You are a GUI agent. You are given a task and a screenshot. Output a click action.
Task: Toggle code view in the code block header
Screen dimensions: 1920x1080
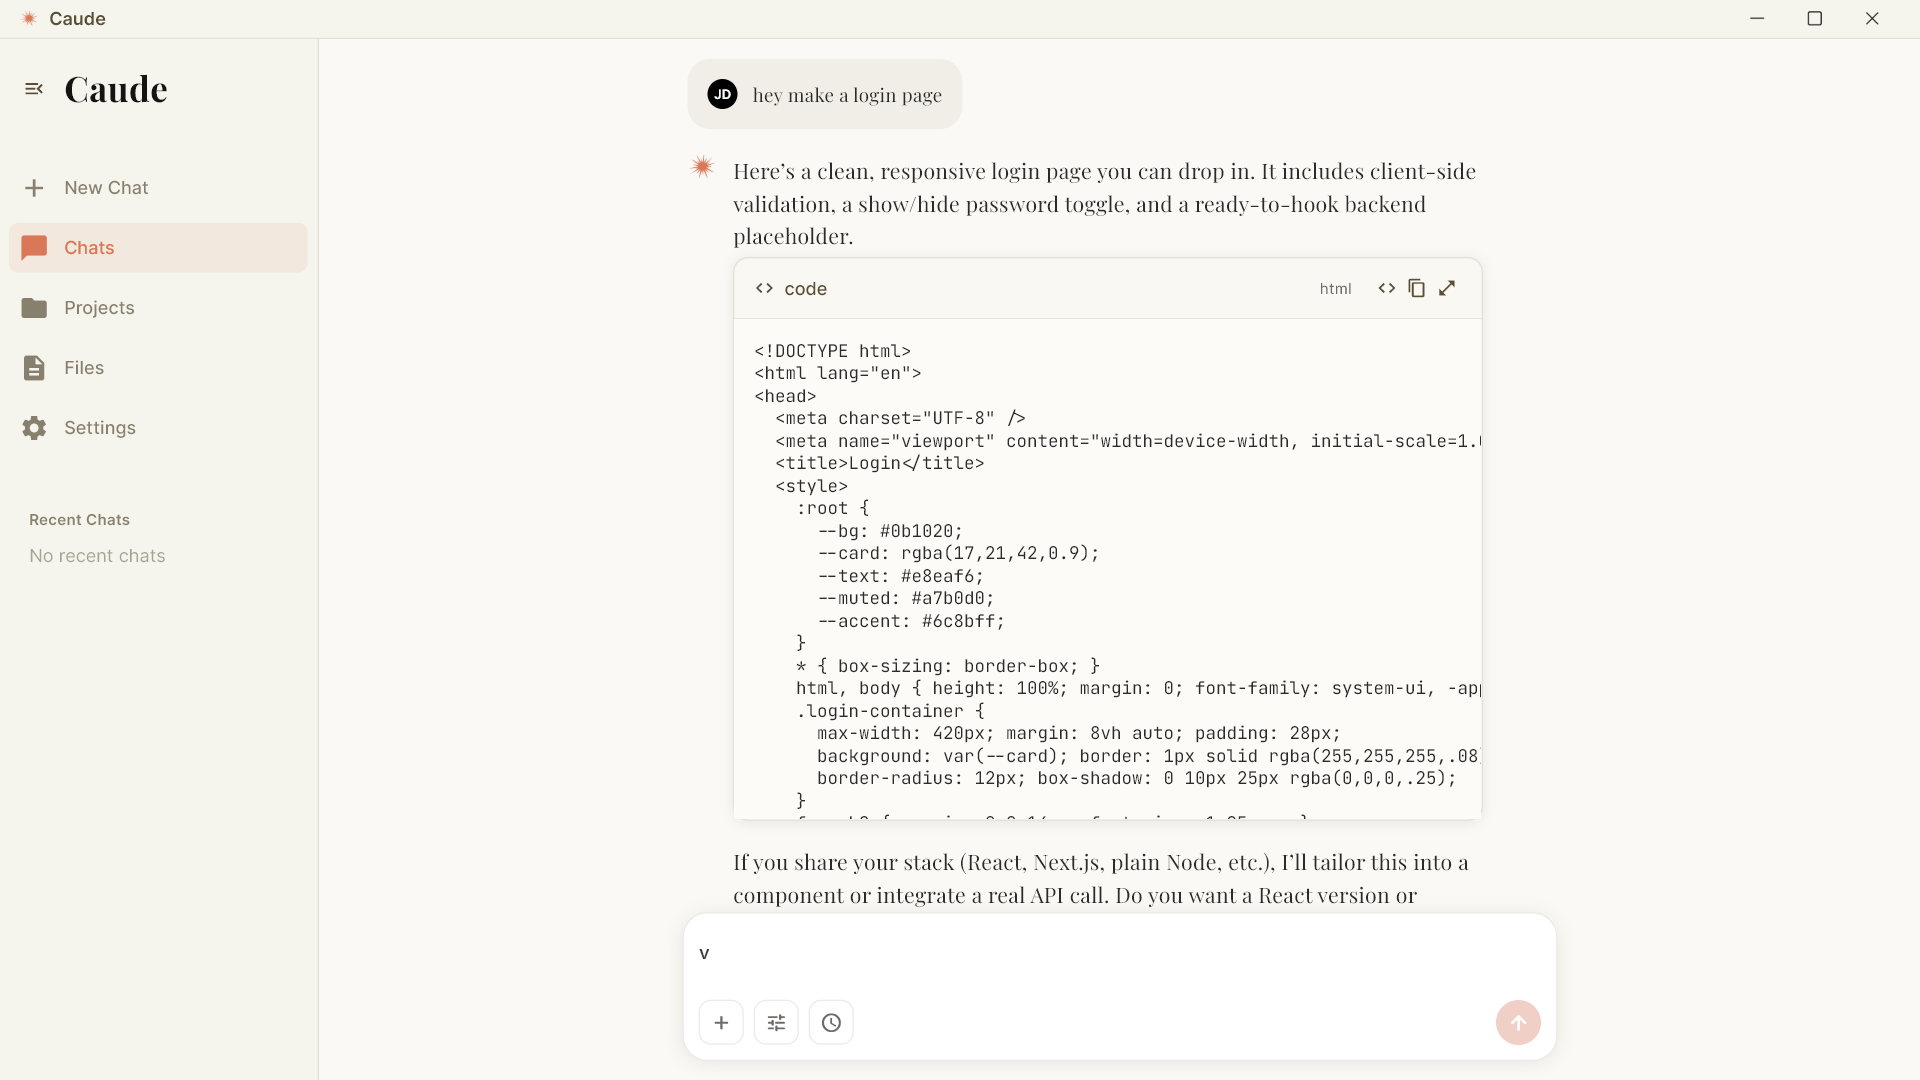point(1386,288)
